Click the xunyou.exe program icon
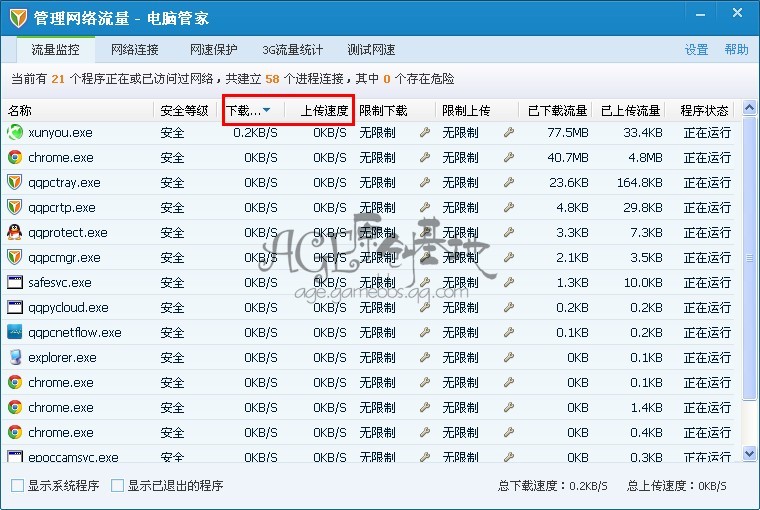 point(15,132)
